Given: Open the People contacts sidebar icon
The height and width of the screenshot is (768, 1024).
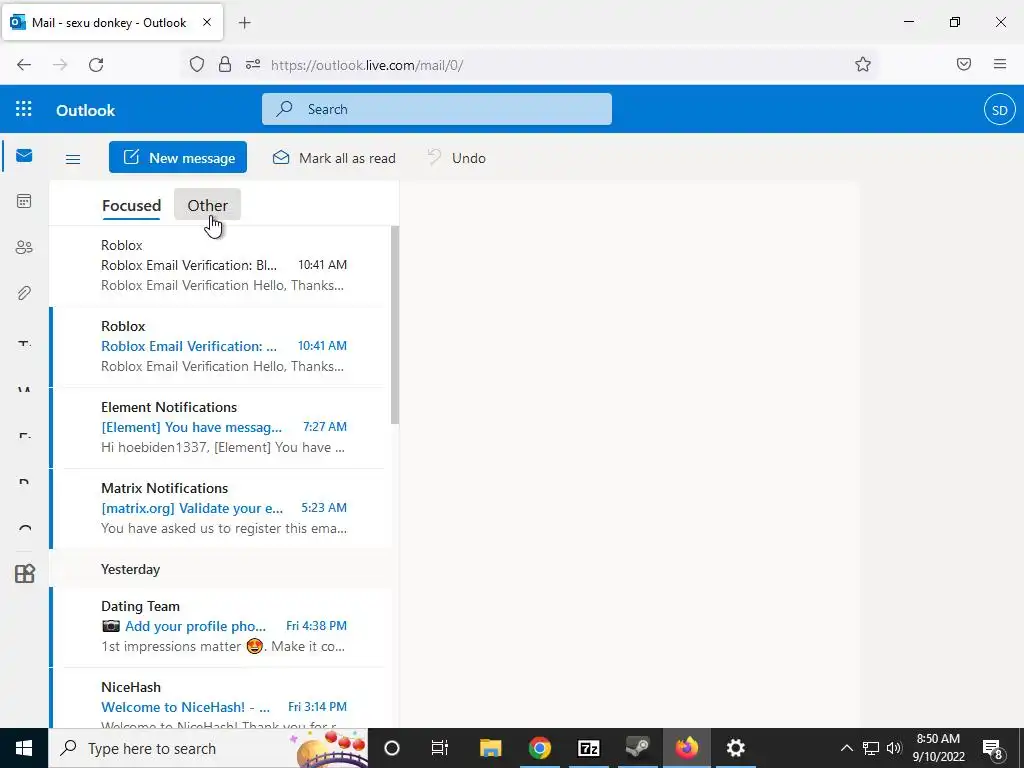Looking at the screenshot, I should 24,247.
